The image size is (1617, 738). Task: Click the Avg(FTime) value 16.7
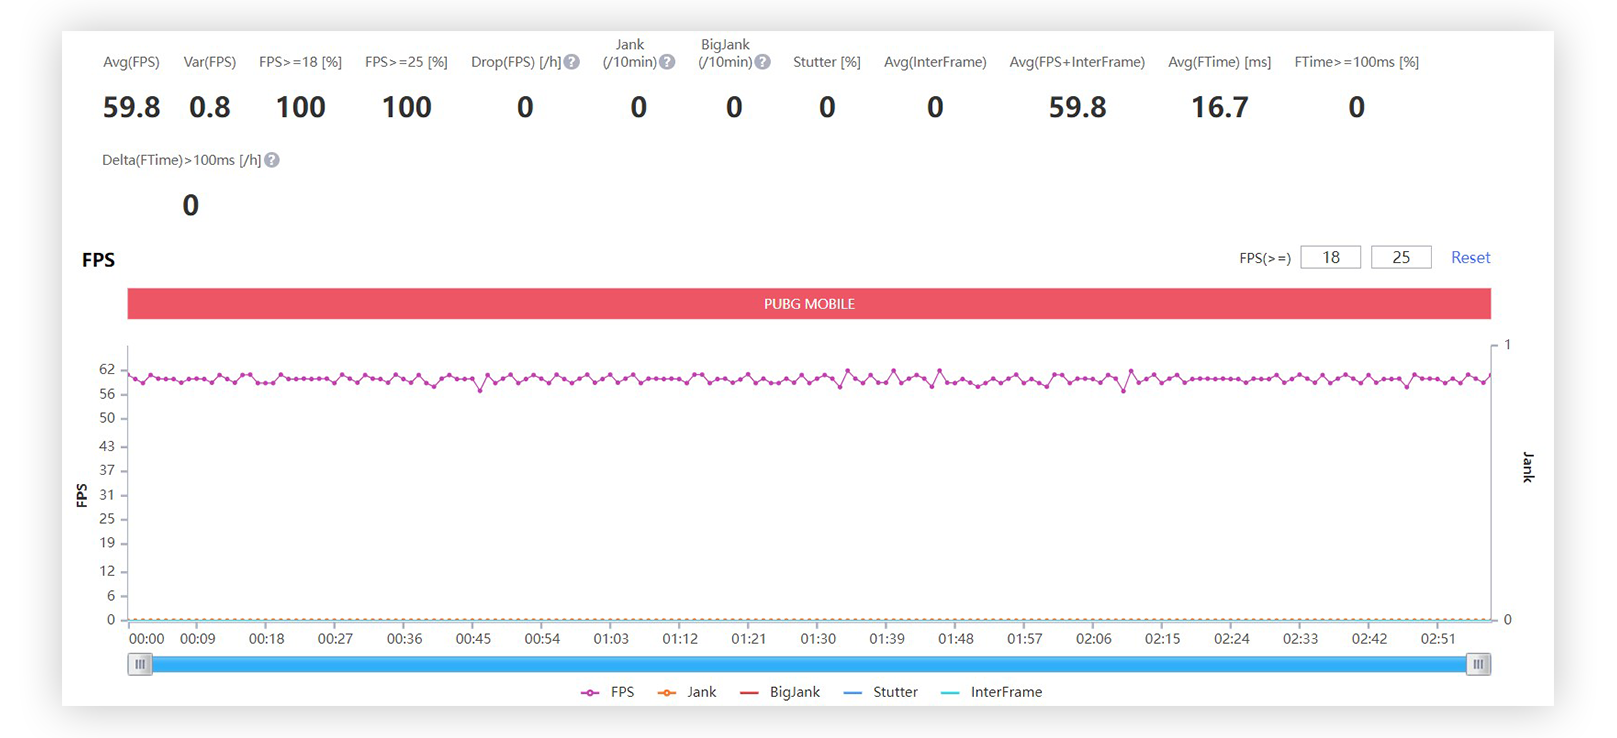(x=1219, y=107)
